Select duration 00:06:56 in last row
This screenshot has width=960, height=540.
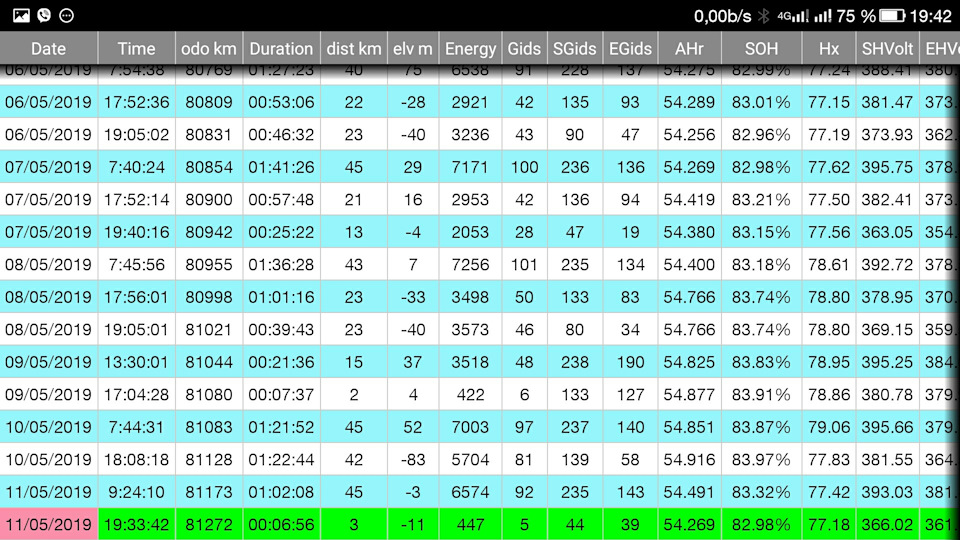point(282,525)
